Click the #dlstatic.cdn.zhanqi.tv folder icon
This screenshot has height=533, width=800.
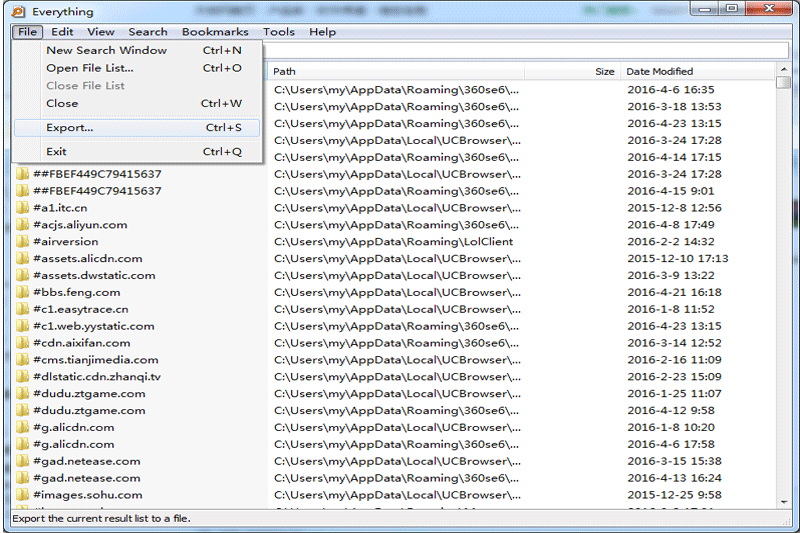click(22, 377)
